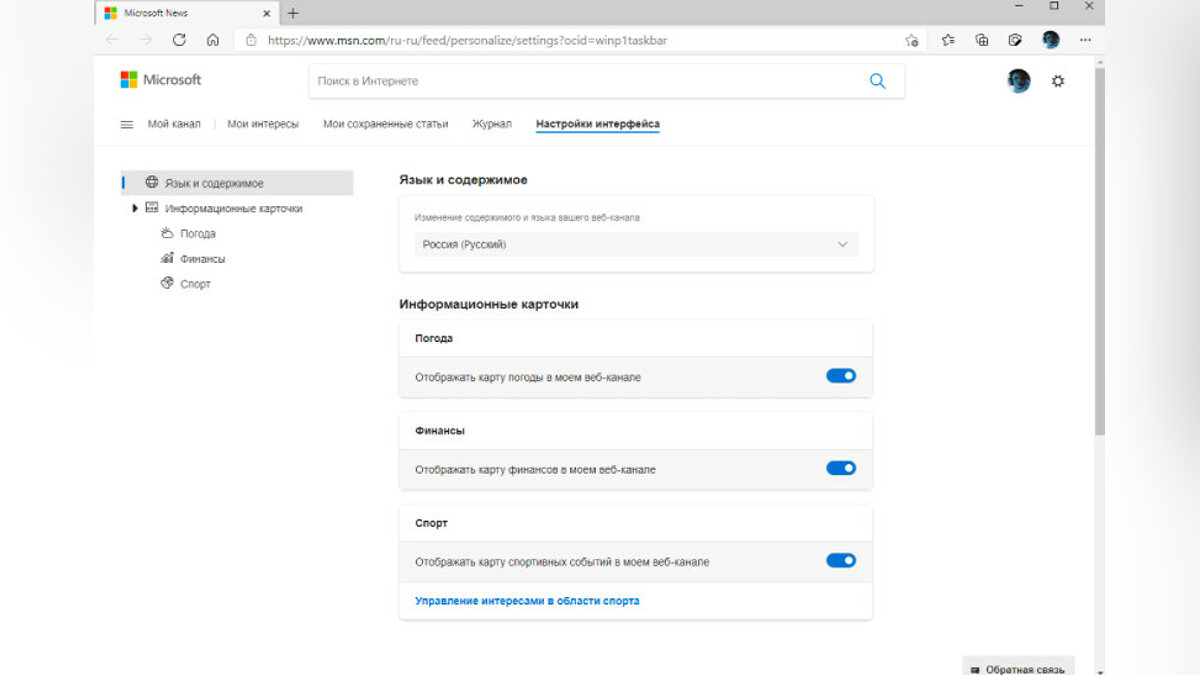
Task: Disable the Погода weather card toggle
Action: 841,376
